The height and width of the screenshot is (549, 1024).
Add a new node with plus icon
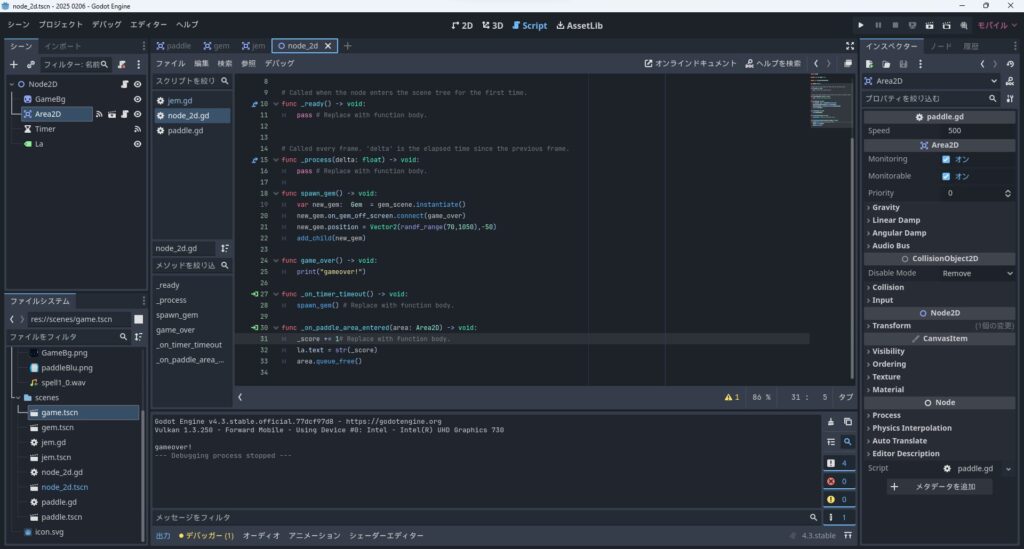(14, 65)
